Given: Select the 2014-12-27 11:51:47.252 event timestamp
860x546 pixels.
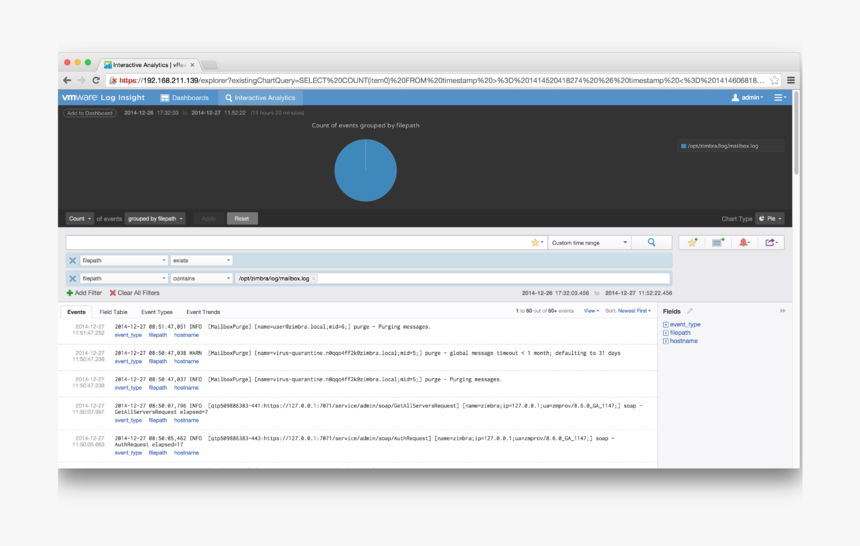Looking at the screenshot, I should click(x=89, y=330).
